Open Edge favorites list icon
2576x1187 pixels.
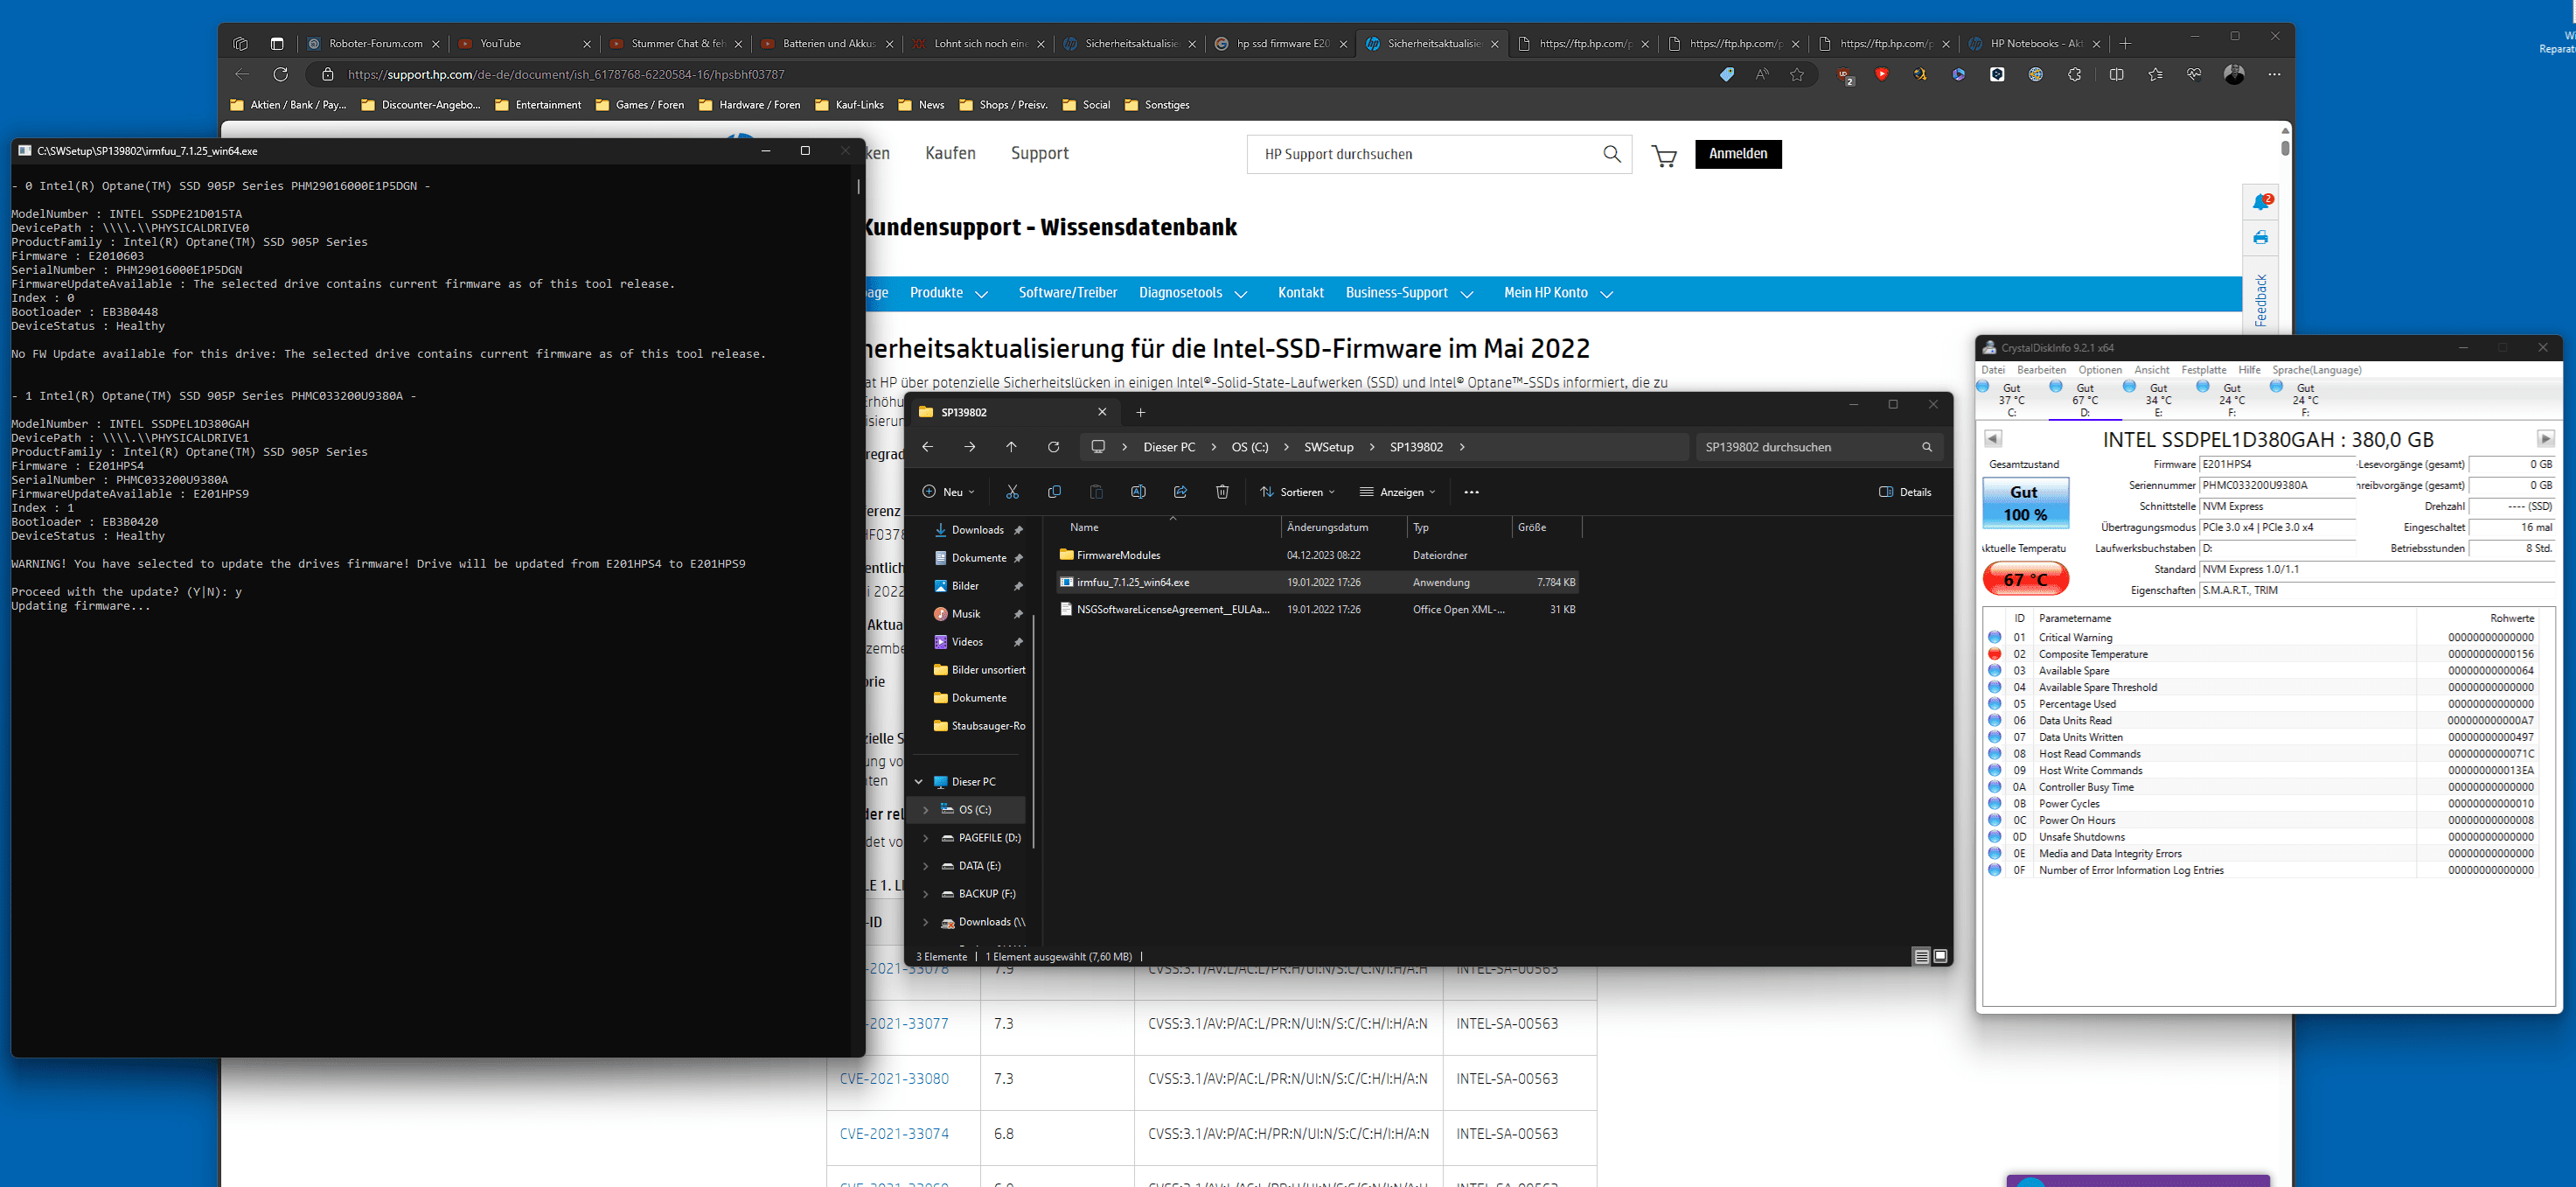(x=2155, y=74)
